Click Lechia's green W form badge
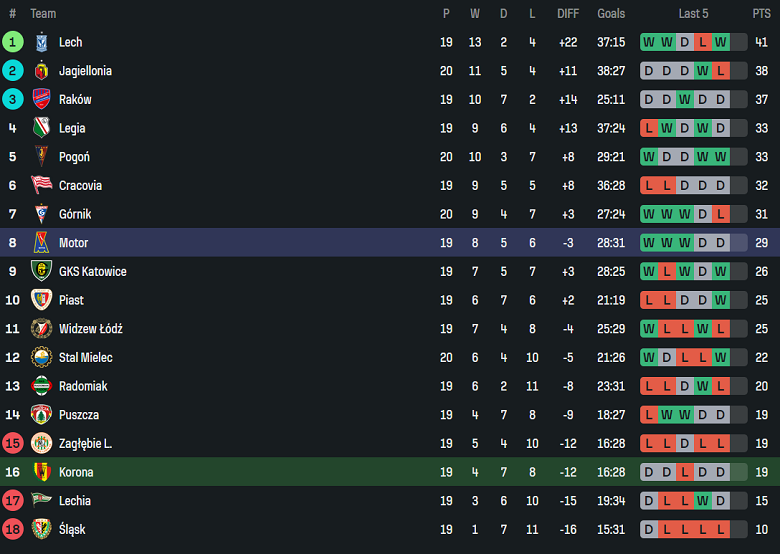 coord(702,501)
